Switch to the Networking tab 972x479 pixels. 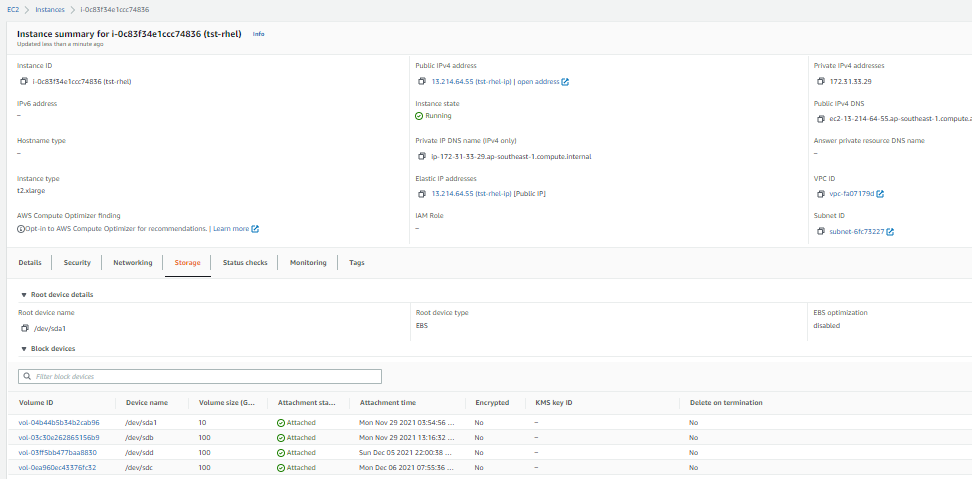click(133, 263)
